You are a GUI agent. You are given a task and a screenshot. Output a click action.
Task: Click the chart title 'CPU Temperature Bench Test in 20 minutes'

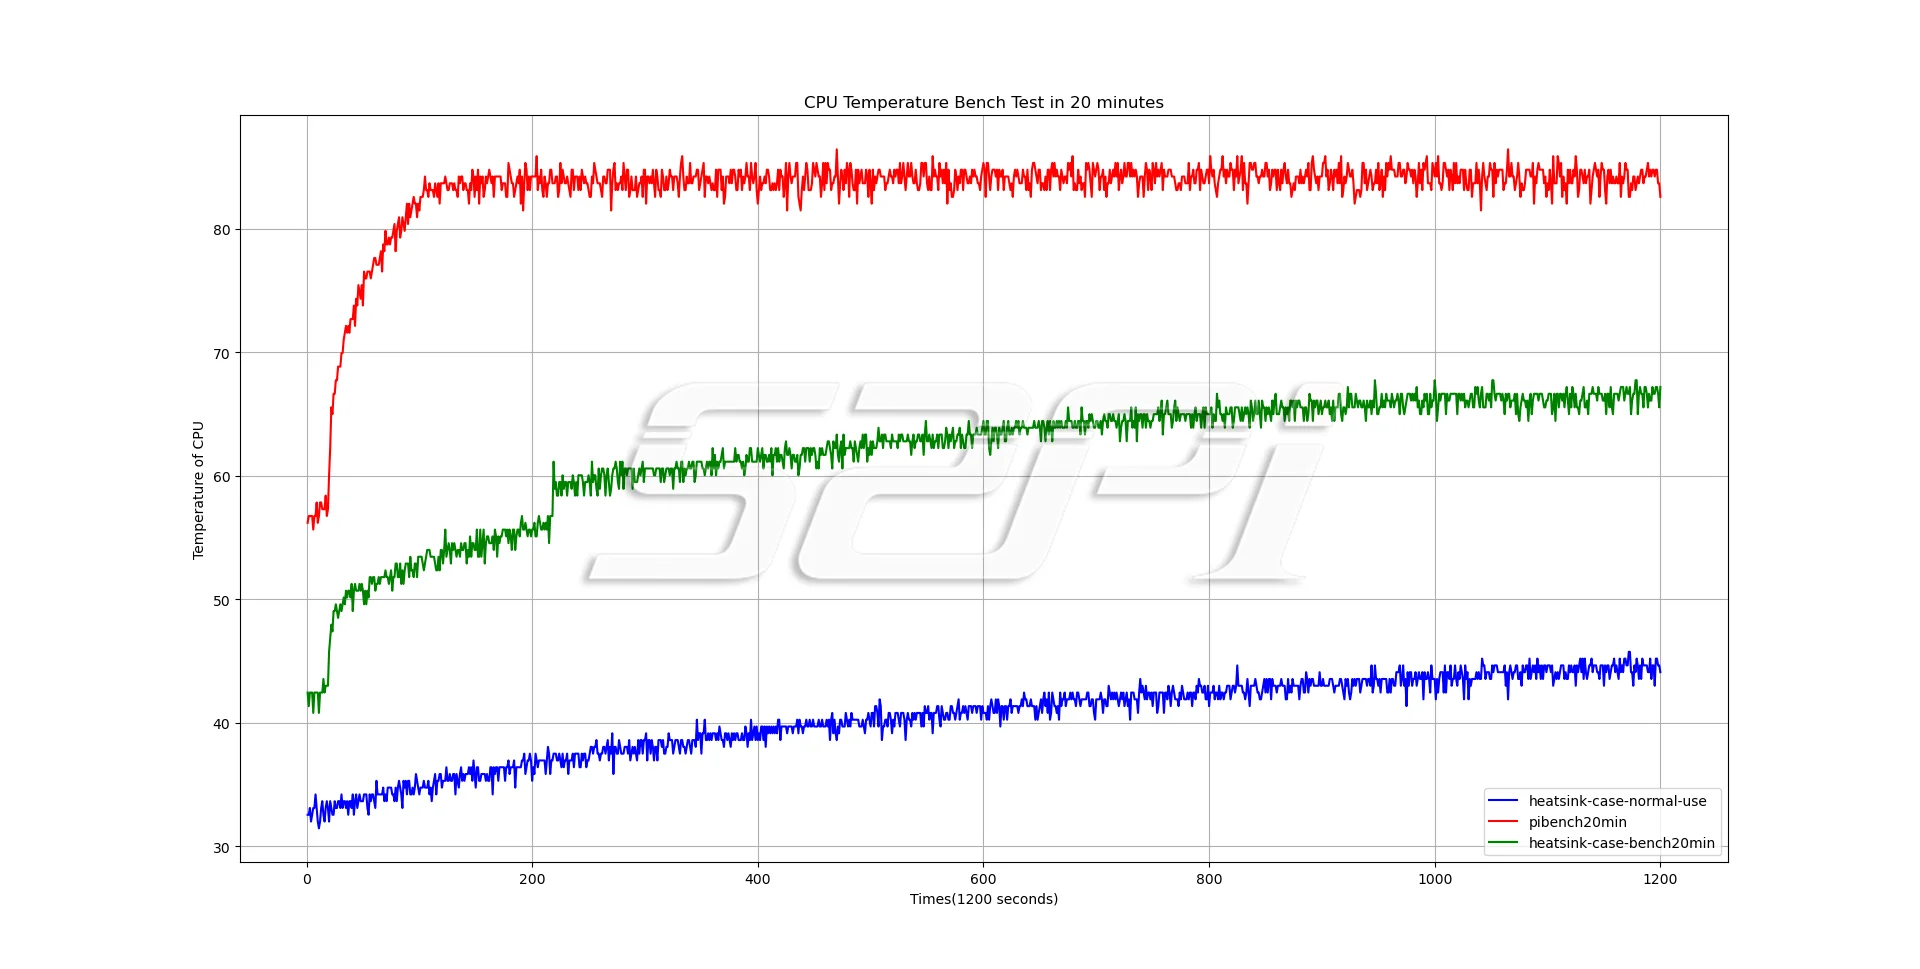[x=983, y=102]
